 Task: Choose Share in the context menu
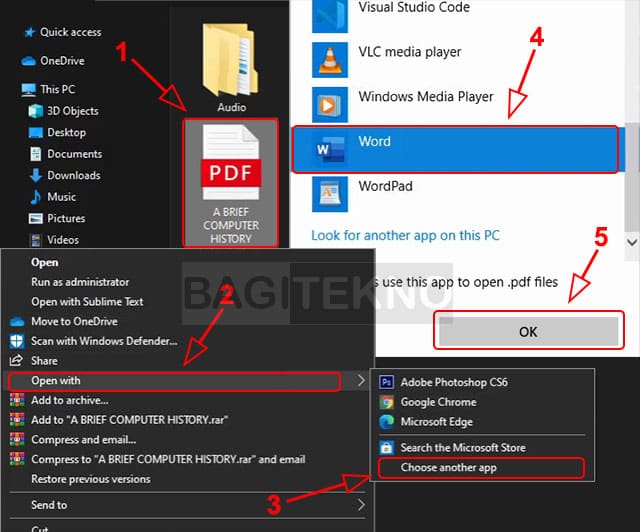point(44,361)
